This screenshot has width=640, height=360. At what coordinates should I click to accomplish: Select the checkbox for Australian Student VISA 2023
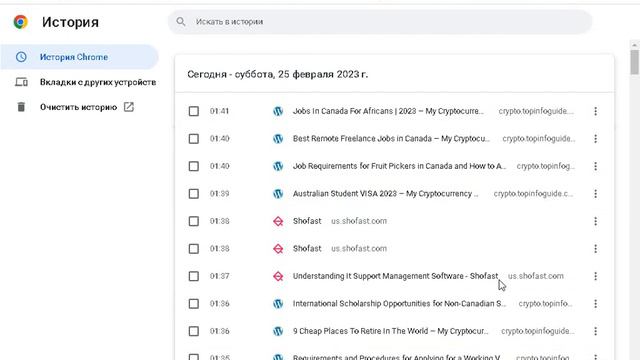pyautogui.click(x=194, y=193)
